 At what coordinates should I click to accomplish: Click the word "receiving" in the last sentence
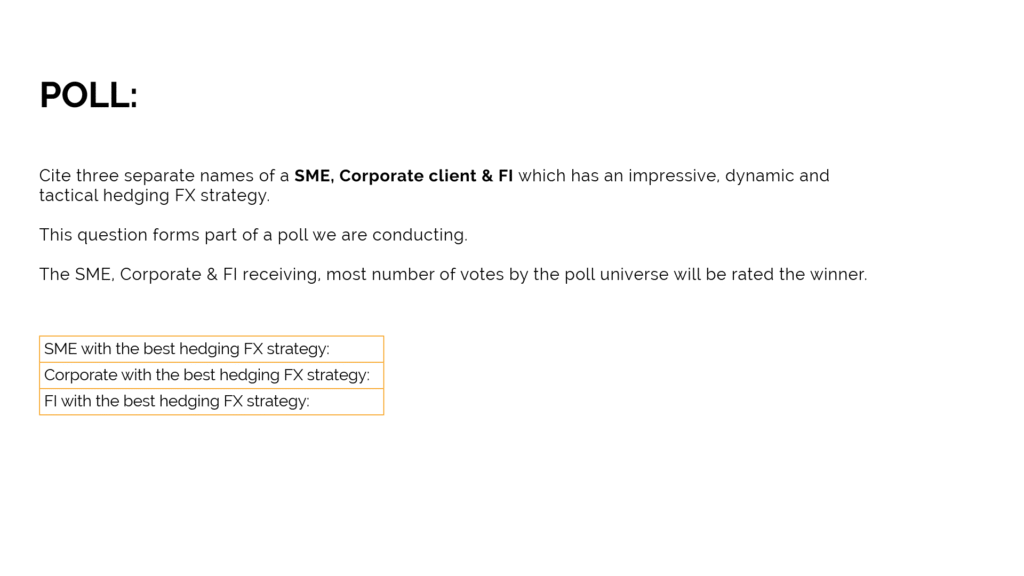click(x=280, y=274)
